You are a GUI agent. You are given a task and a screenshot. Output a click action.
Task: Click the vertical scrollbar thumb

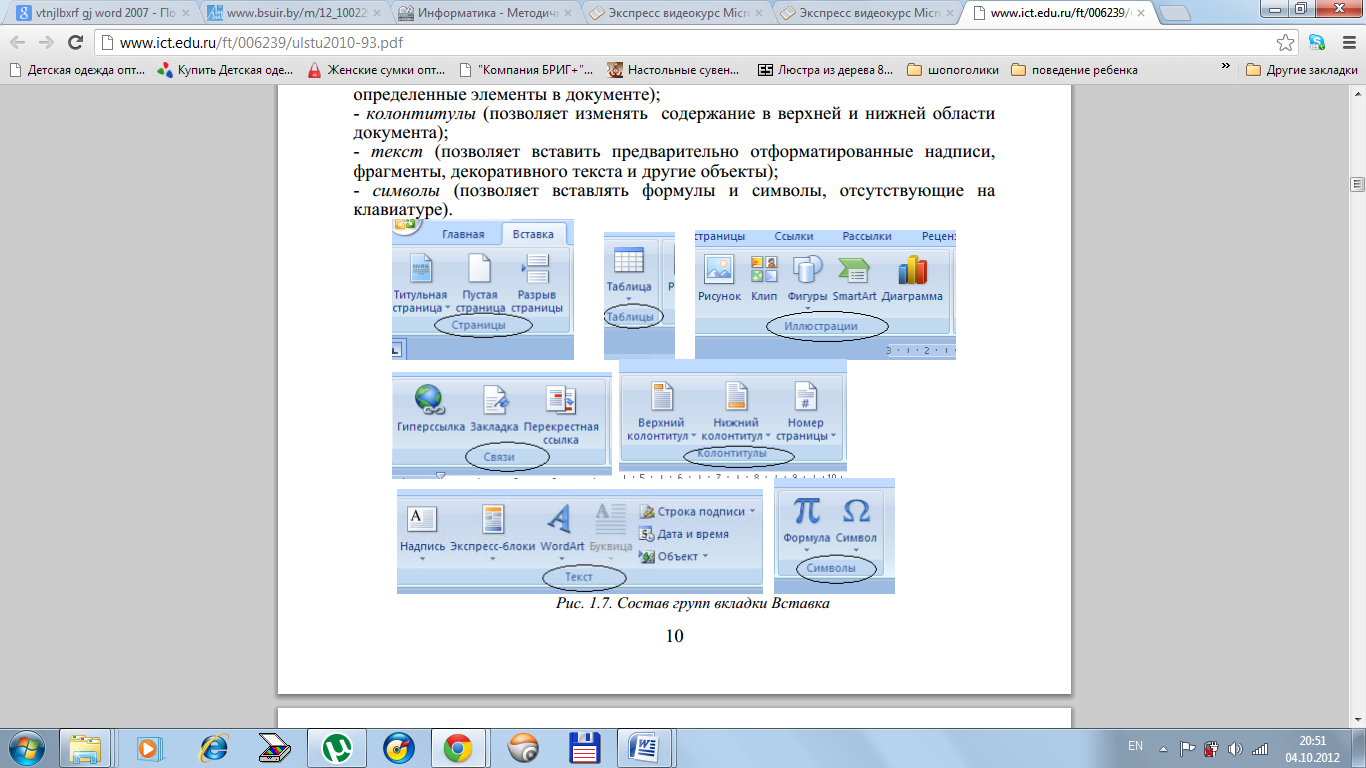point(1357,184)
